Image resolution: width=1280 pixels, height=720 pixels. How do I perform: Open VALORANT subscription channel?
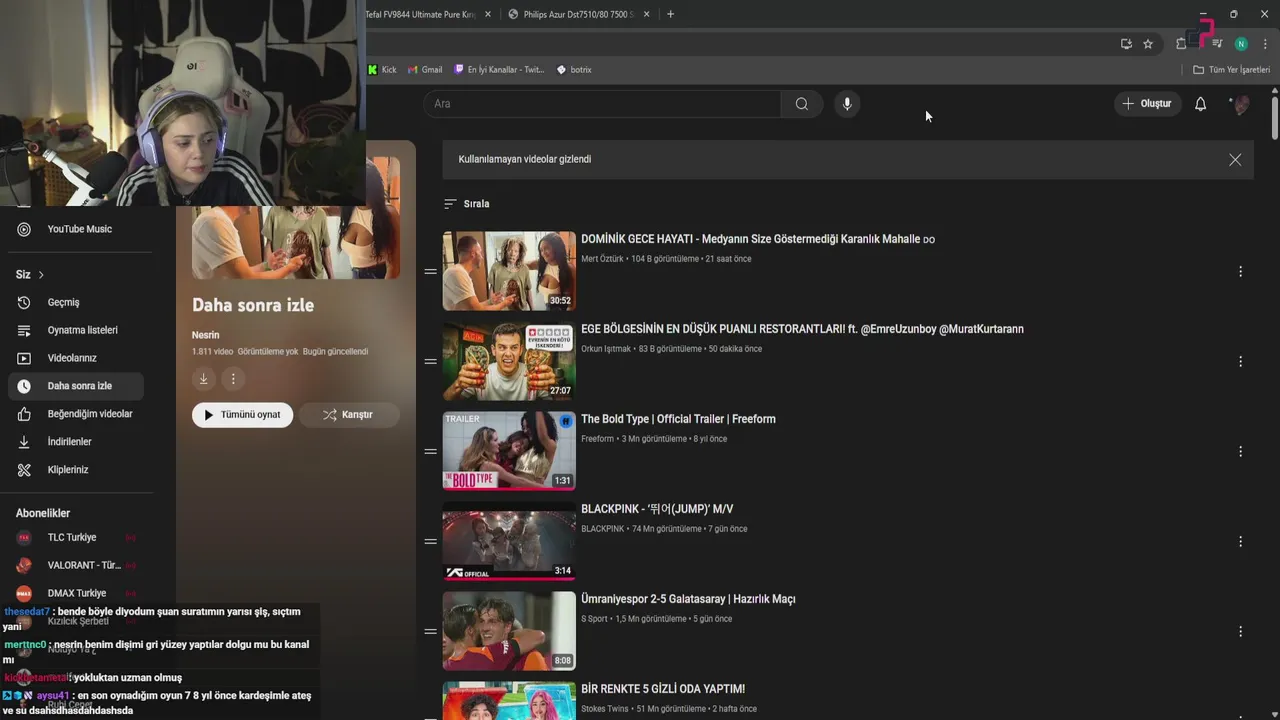[76, 565]
